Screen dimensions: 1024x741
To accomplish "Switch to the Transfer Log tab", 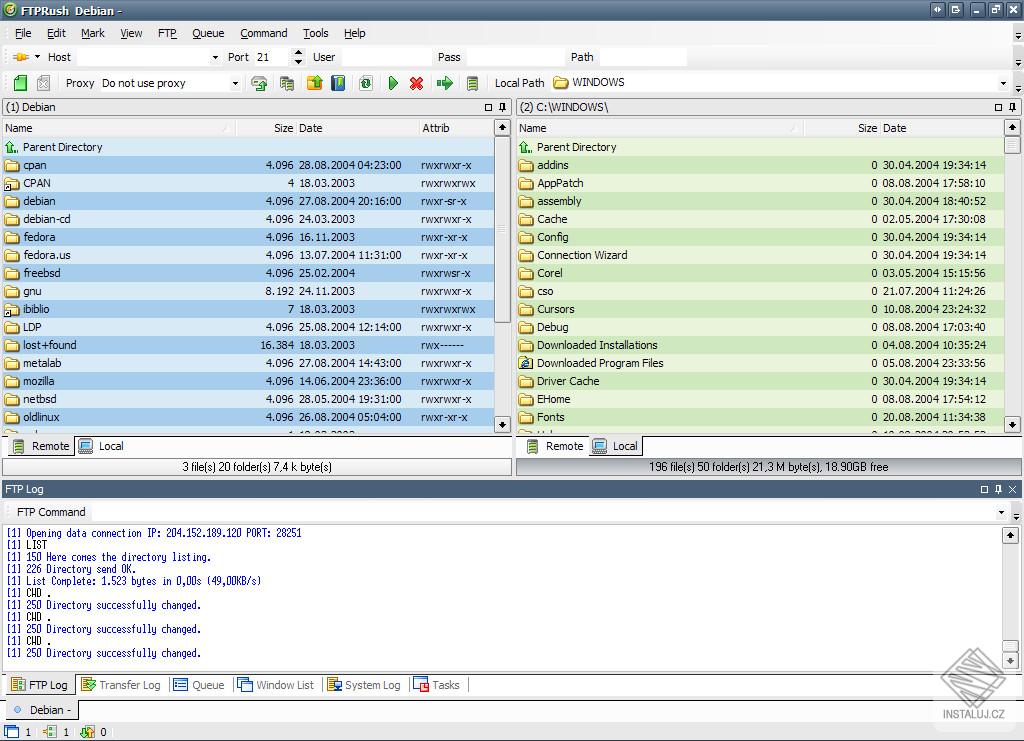I will [x=121, y=685].
